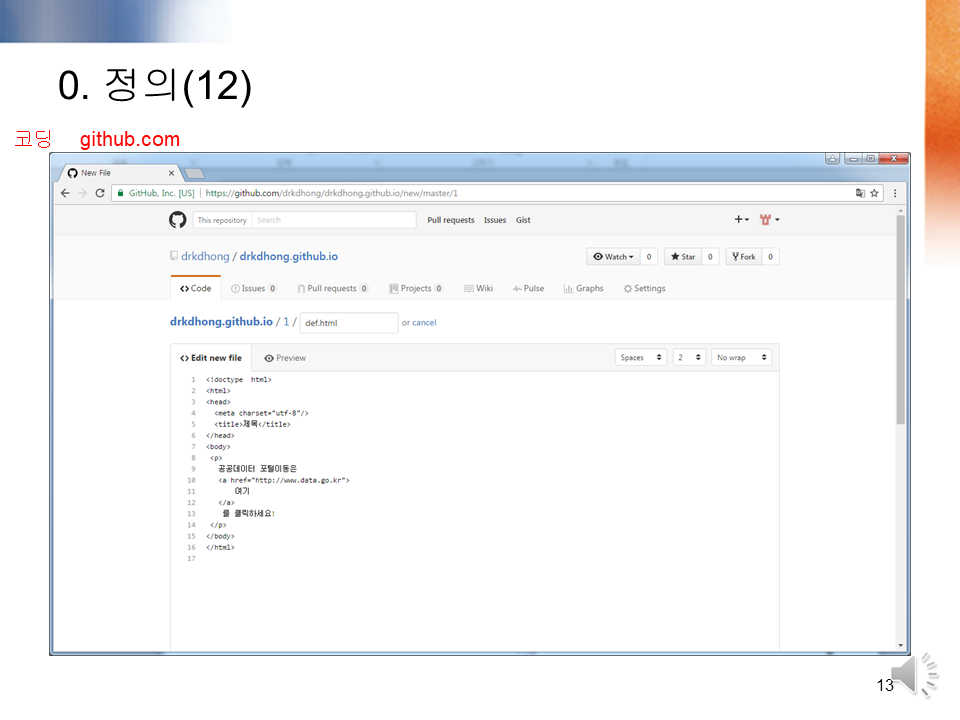Screen dimensions: 960x720
Task: Click the green padlock security icon
Action: [121, 193]
